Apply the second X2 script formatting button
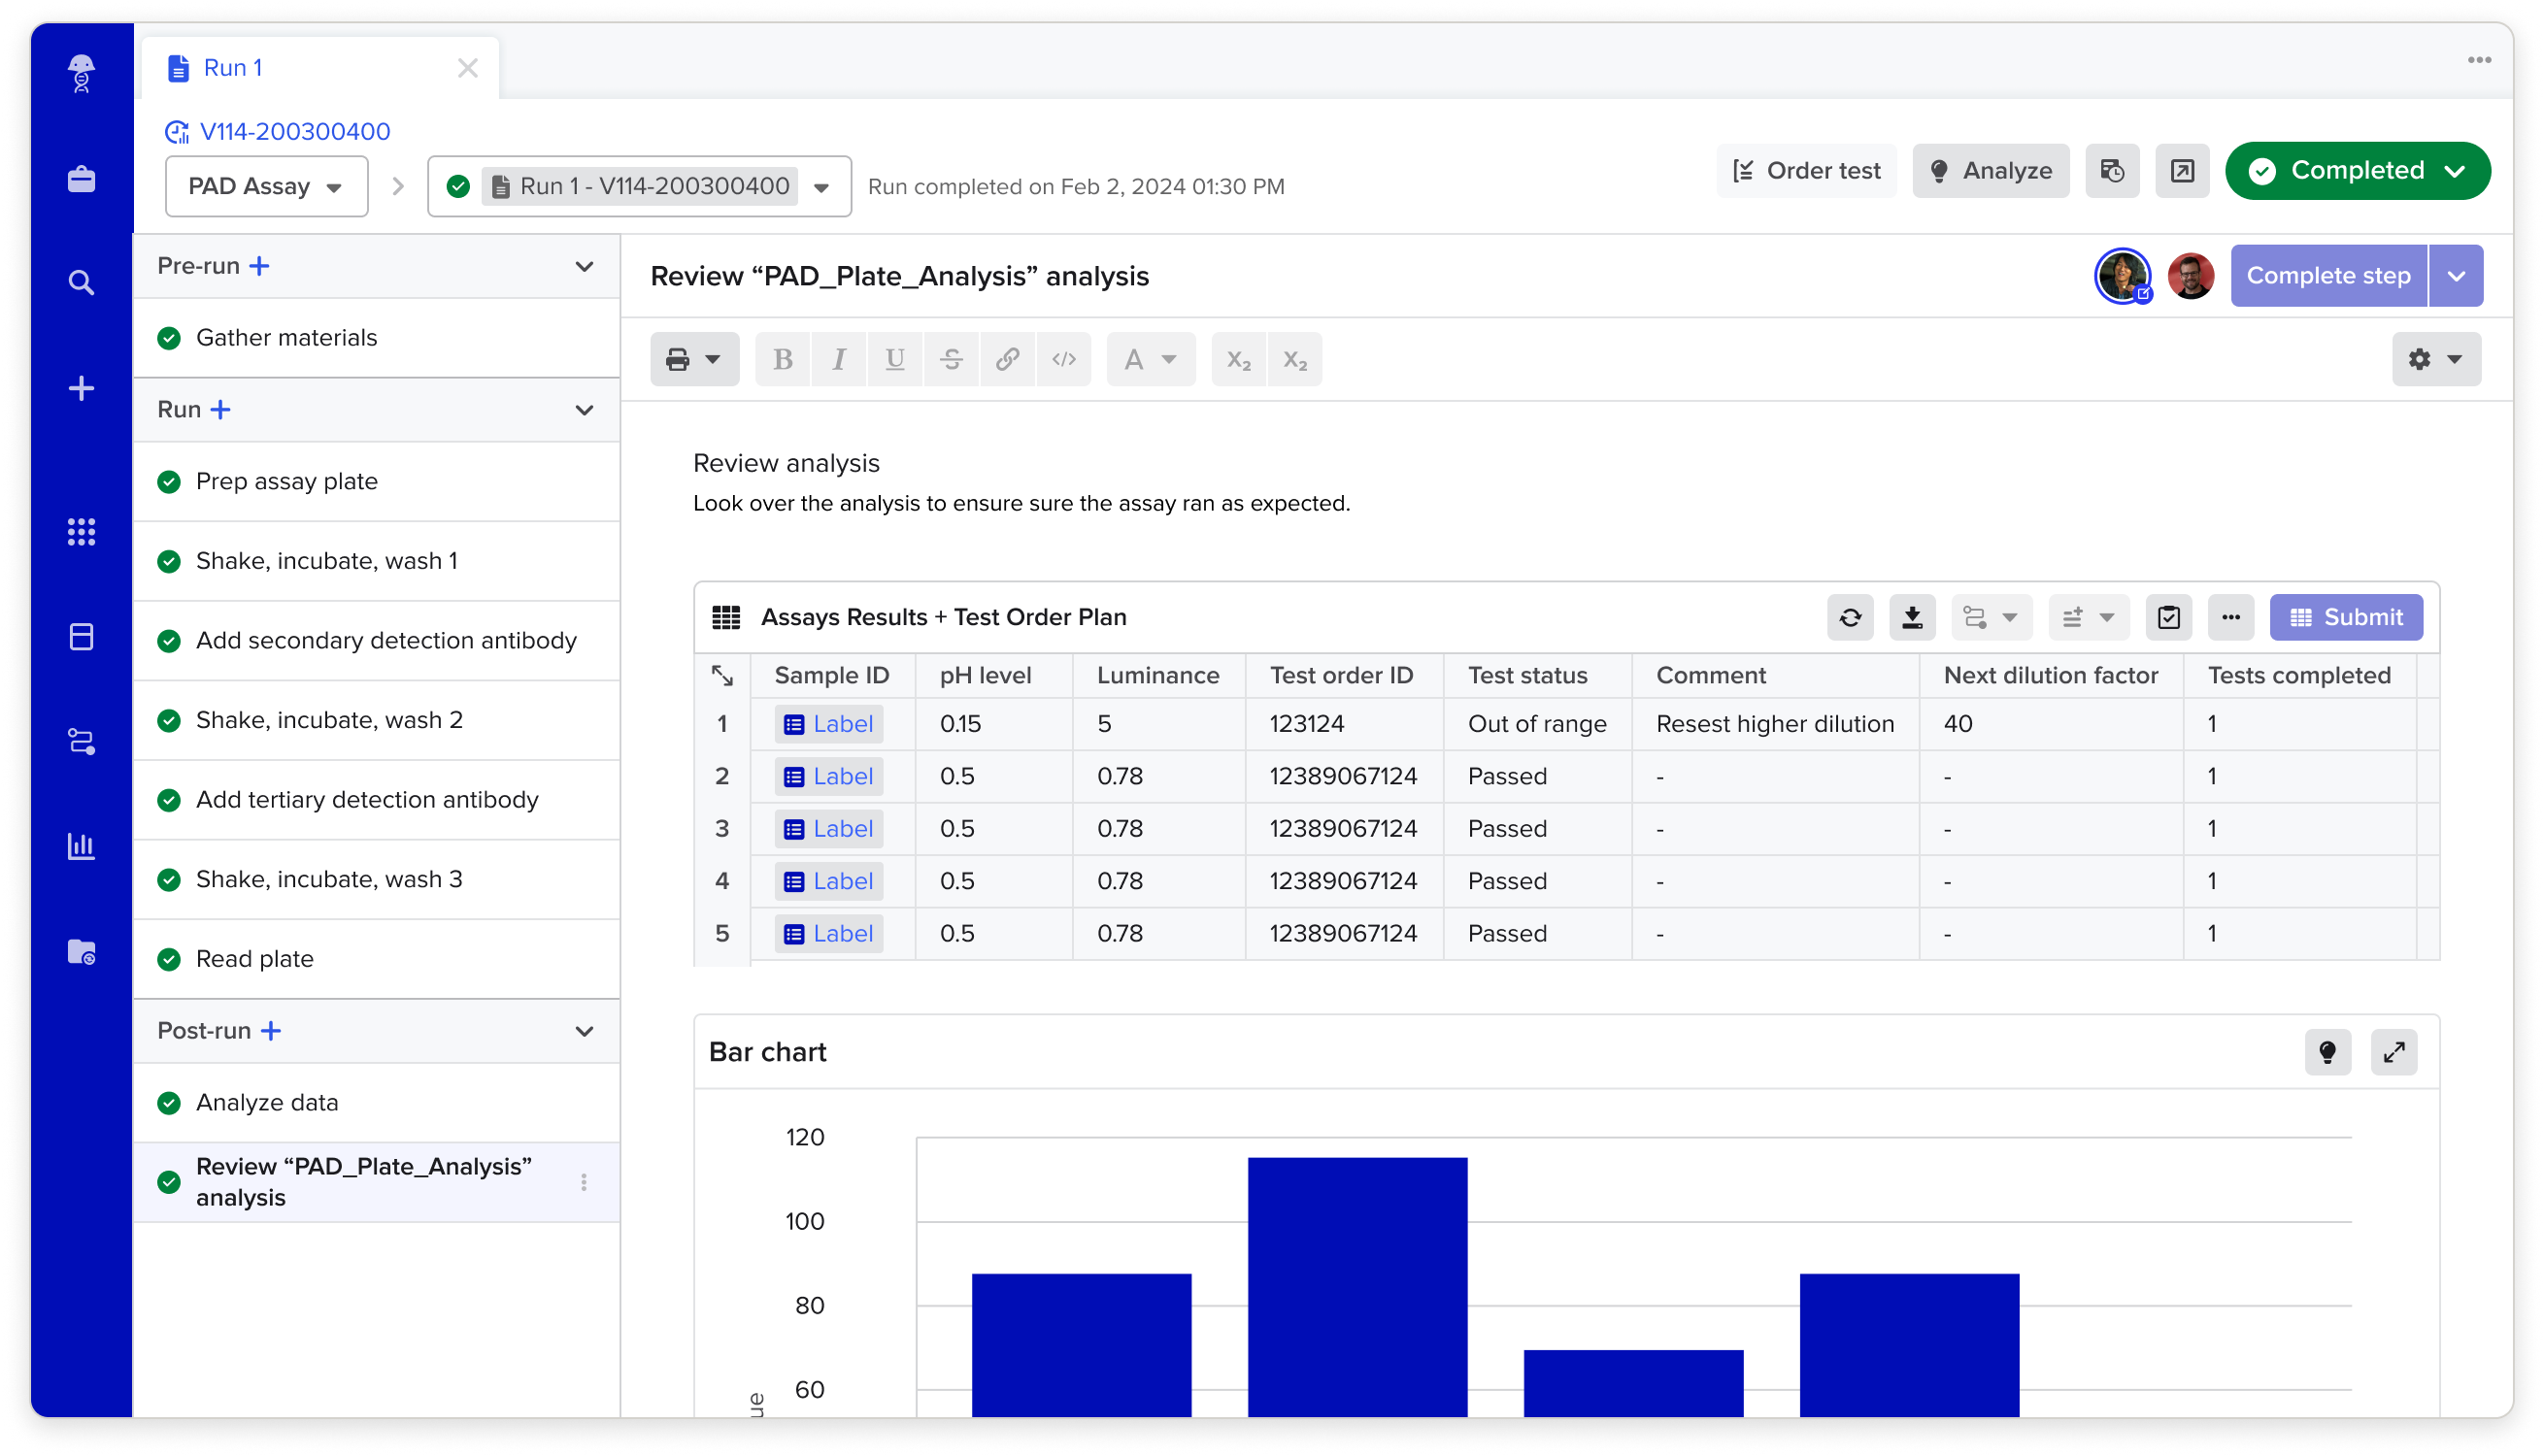2544x1456 pixels. click(x=1295, y=359)
